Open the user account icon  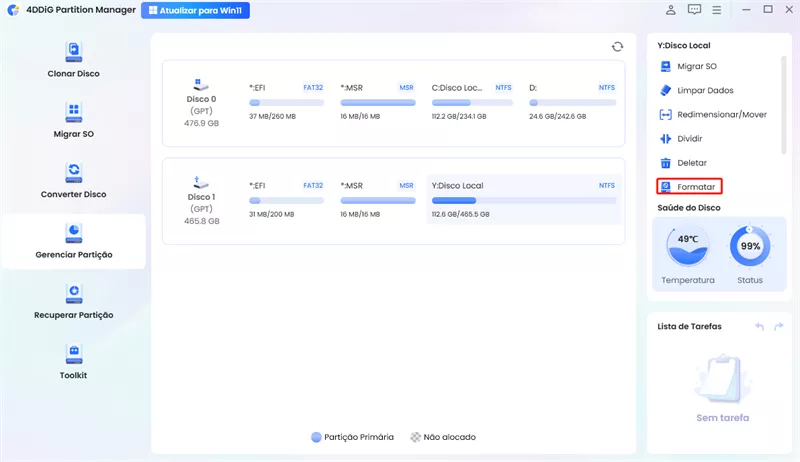click(x=671, y=10)
